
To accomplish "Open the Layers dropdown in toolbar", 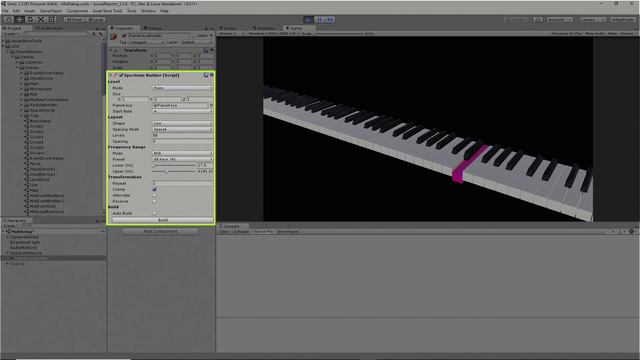I will coord(593,20).
